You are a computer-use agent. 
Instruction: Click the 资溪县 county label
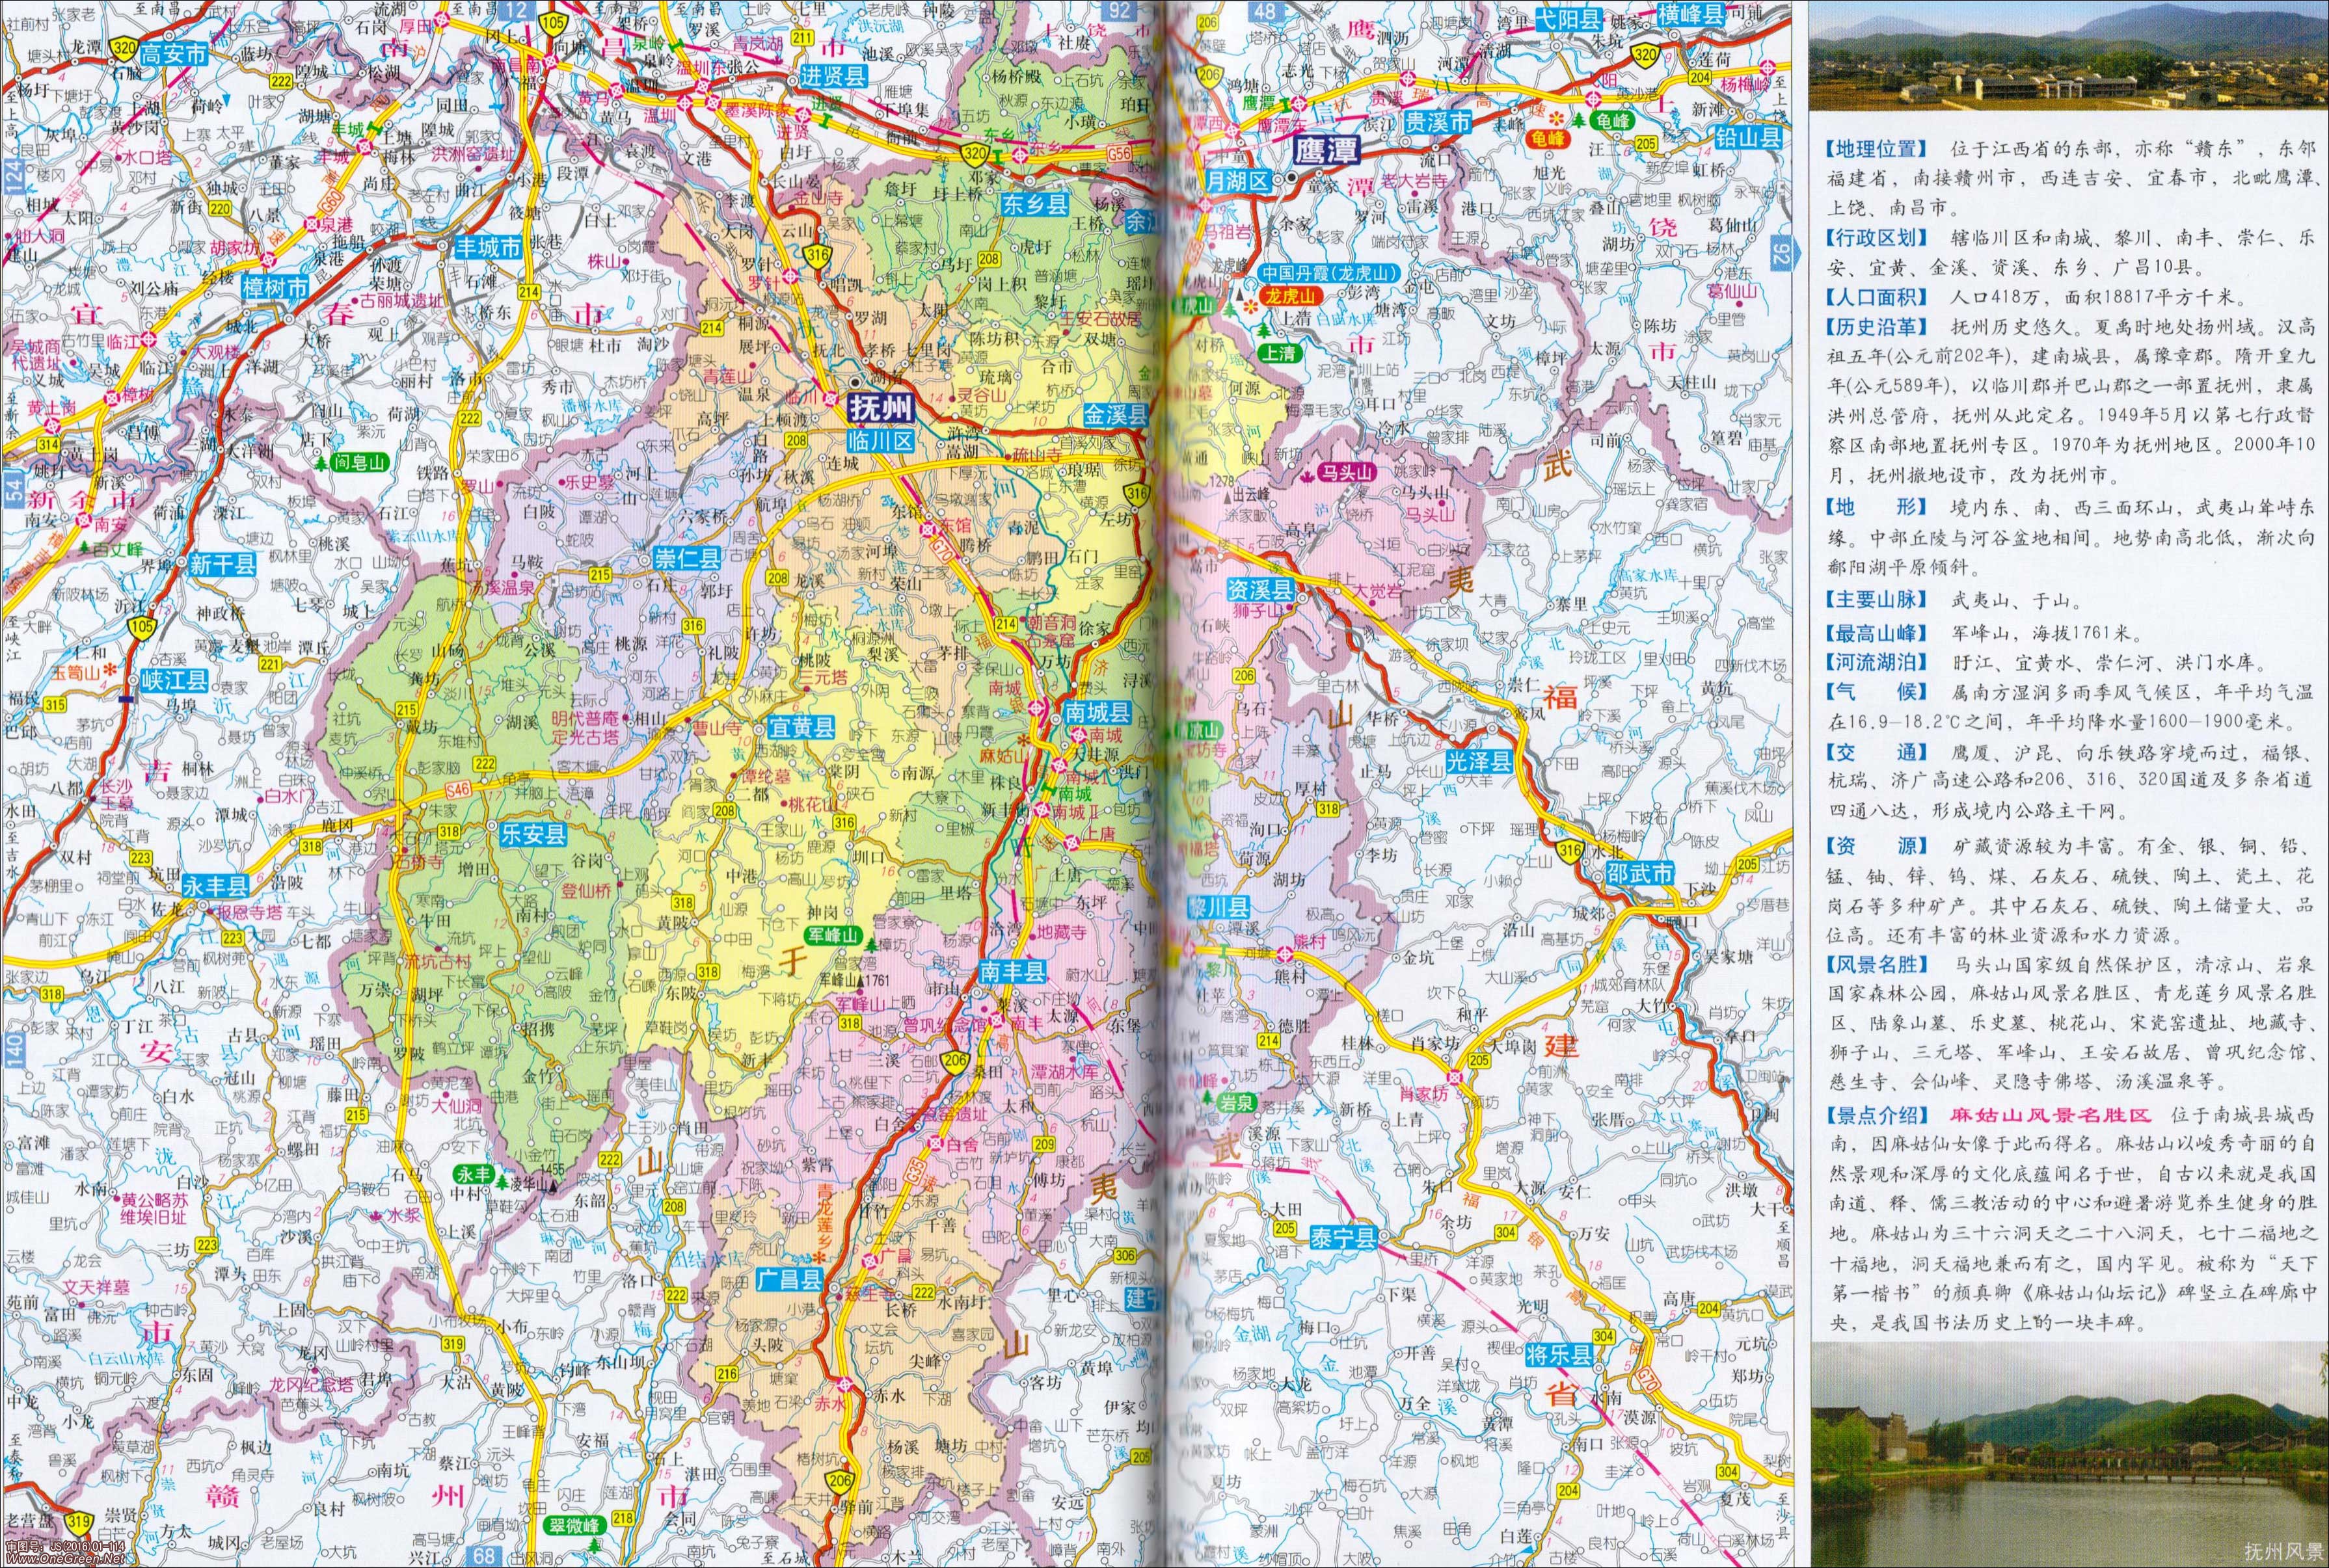click(x=1260, y=591)
